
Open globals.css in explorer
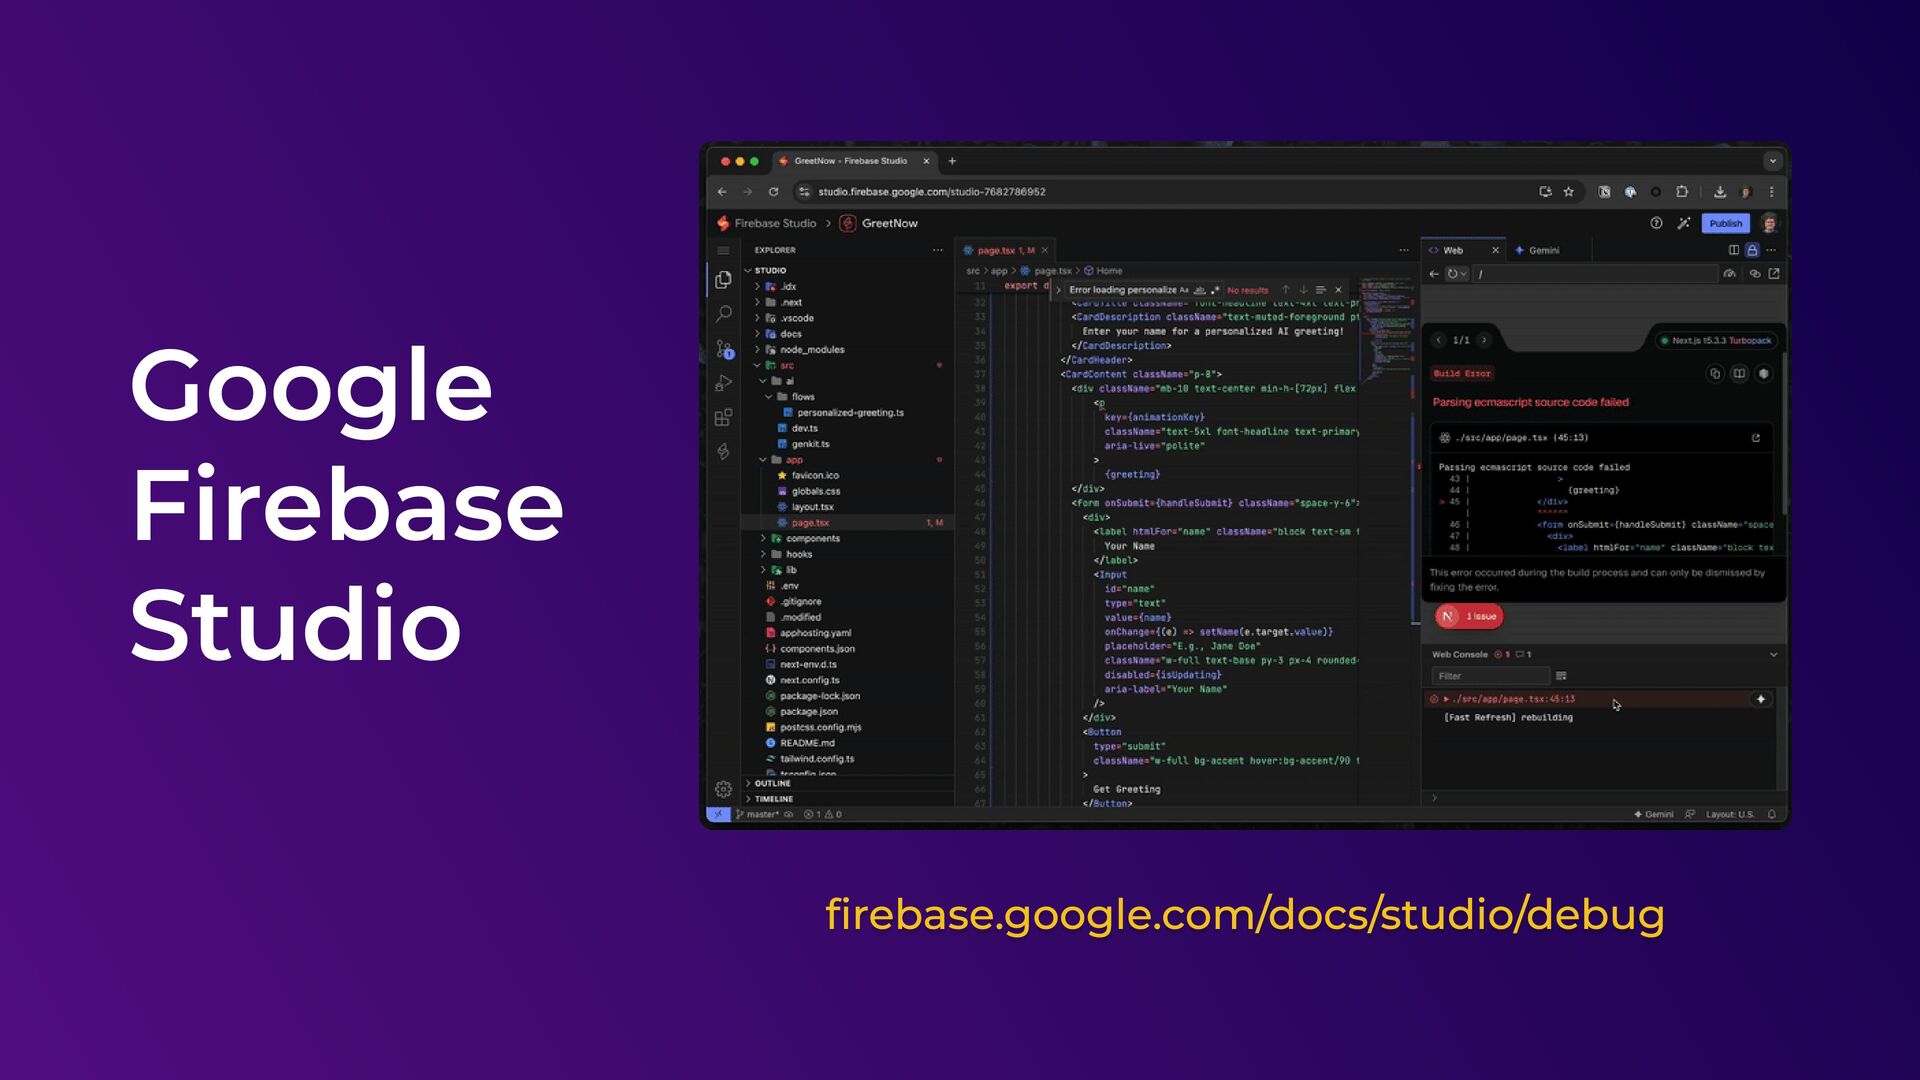pos(809,492)
